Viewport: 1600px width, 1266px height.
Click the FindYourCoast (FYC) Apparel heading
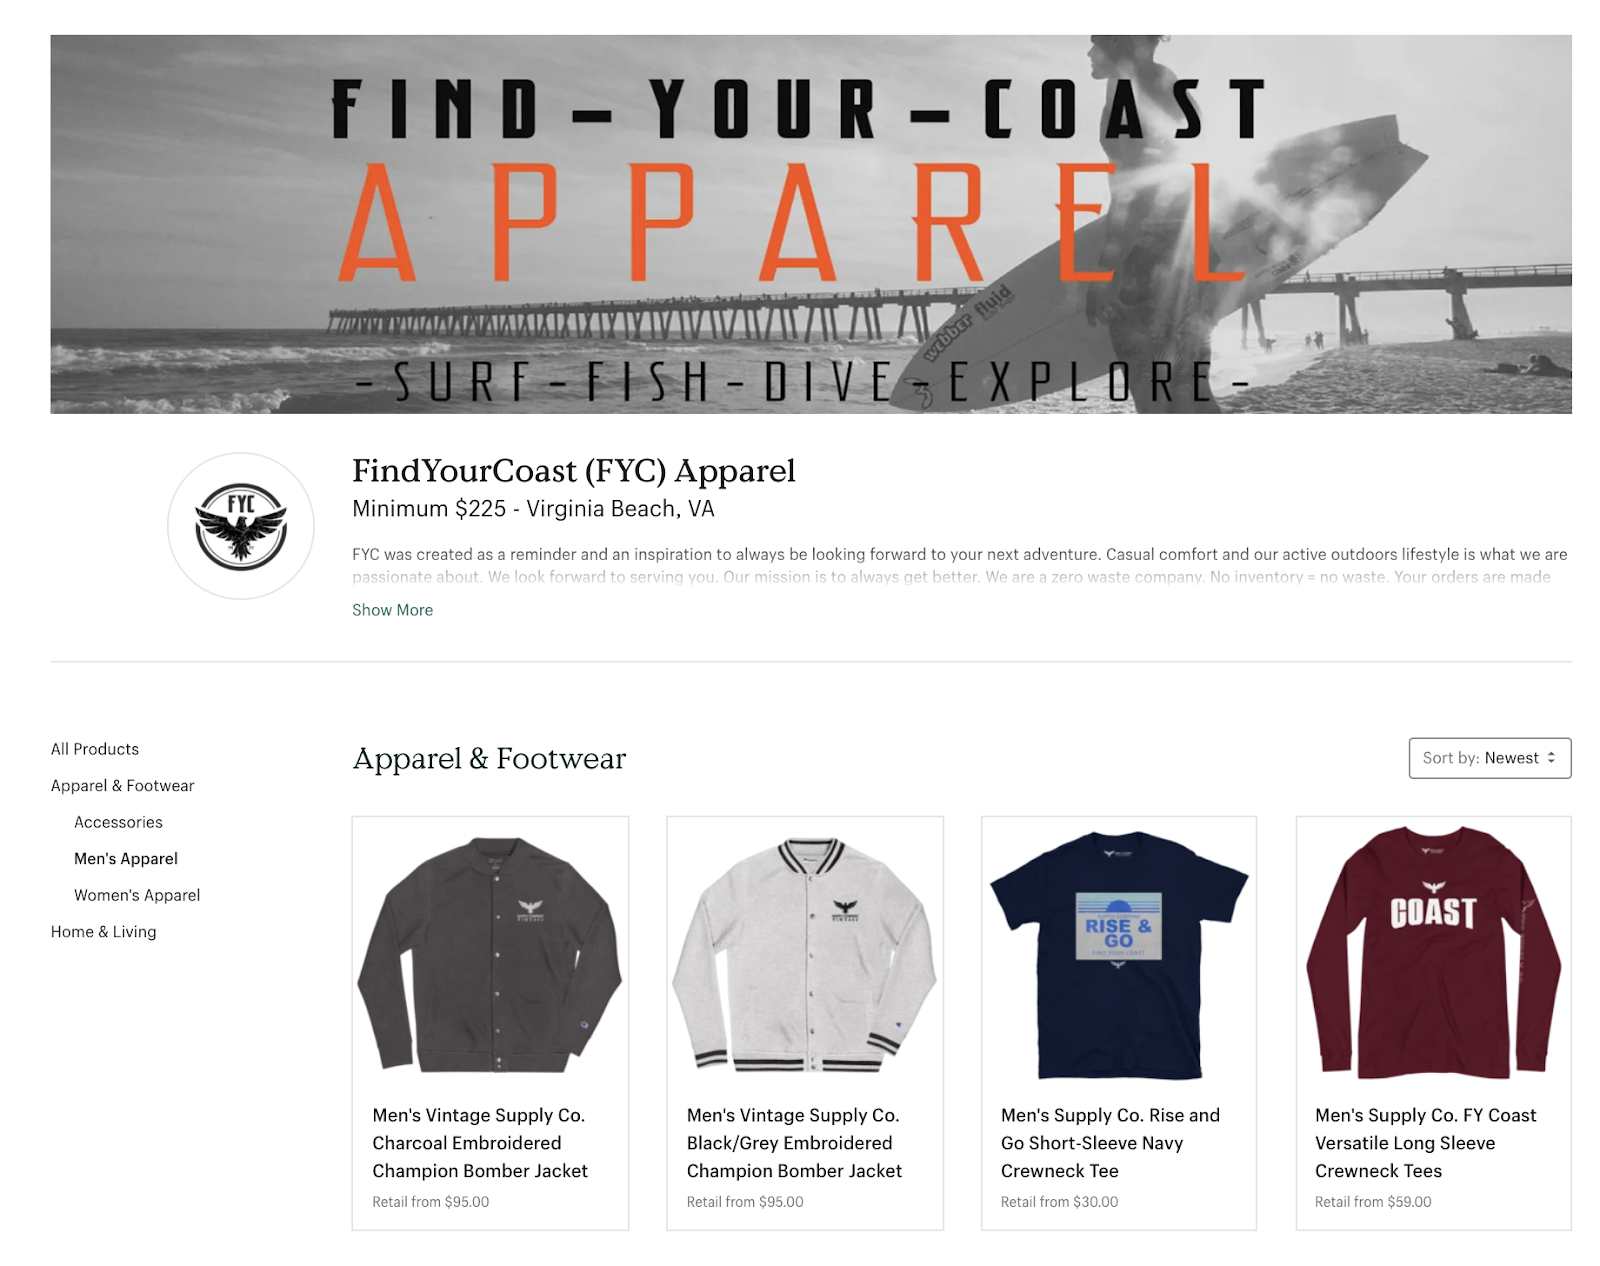click(574, 470)
